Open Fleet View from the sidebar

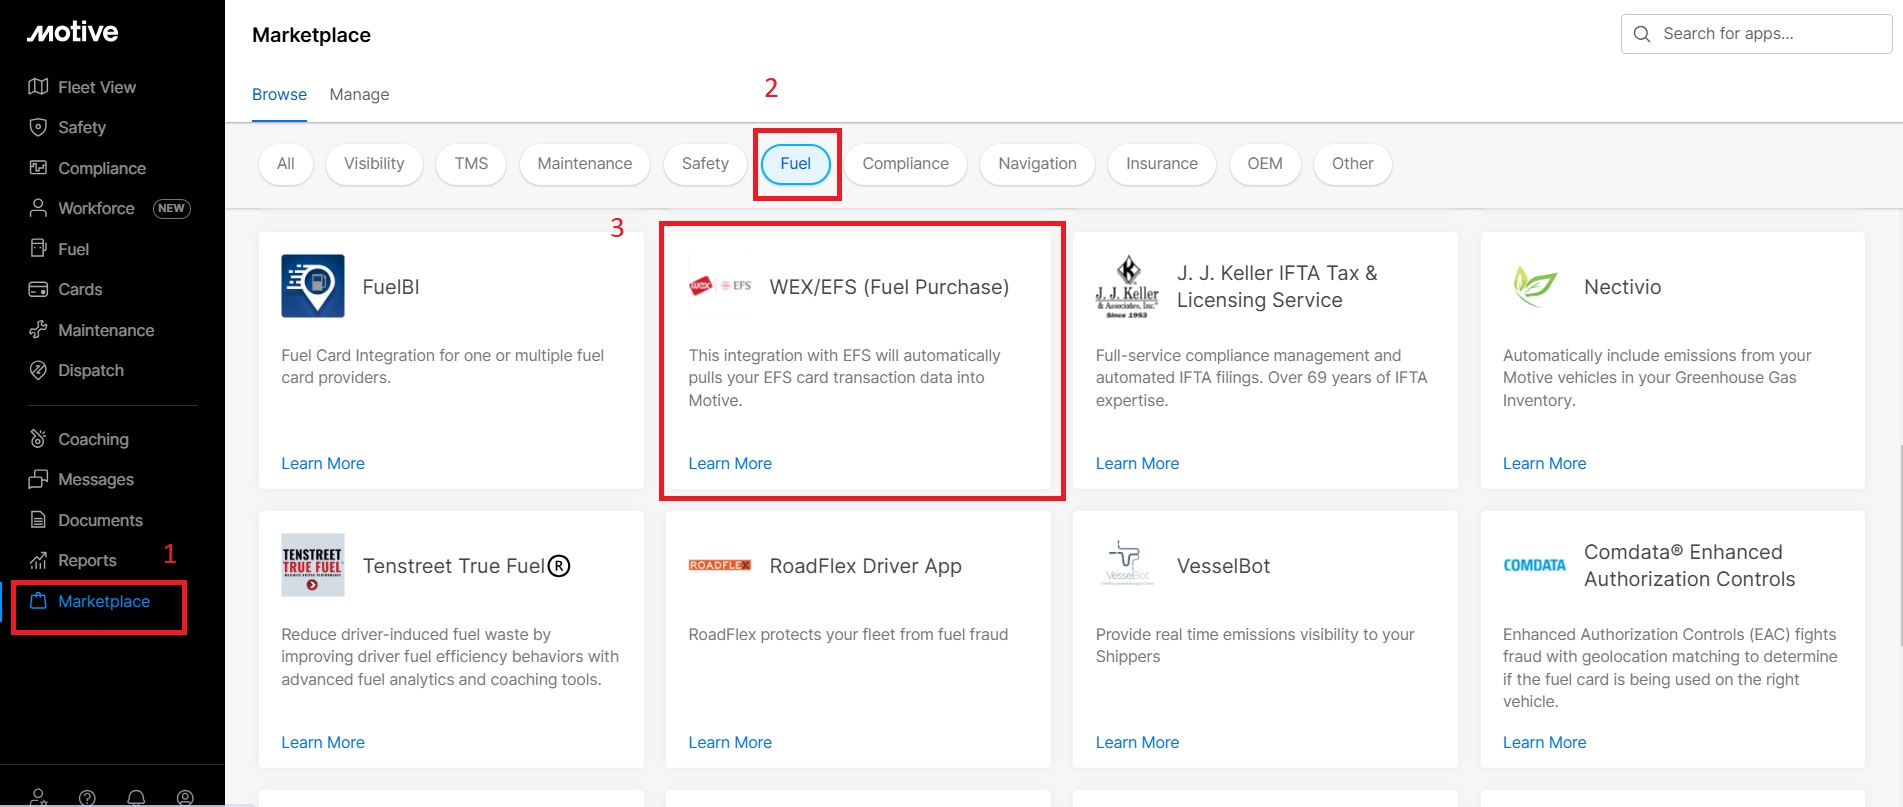96,87
